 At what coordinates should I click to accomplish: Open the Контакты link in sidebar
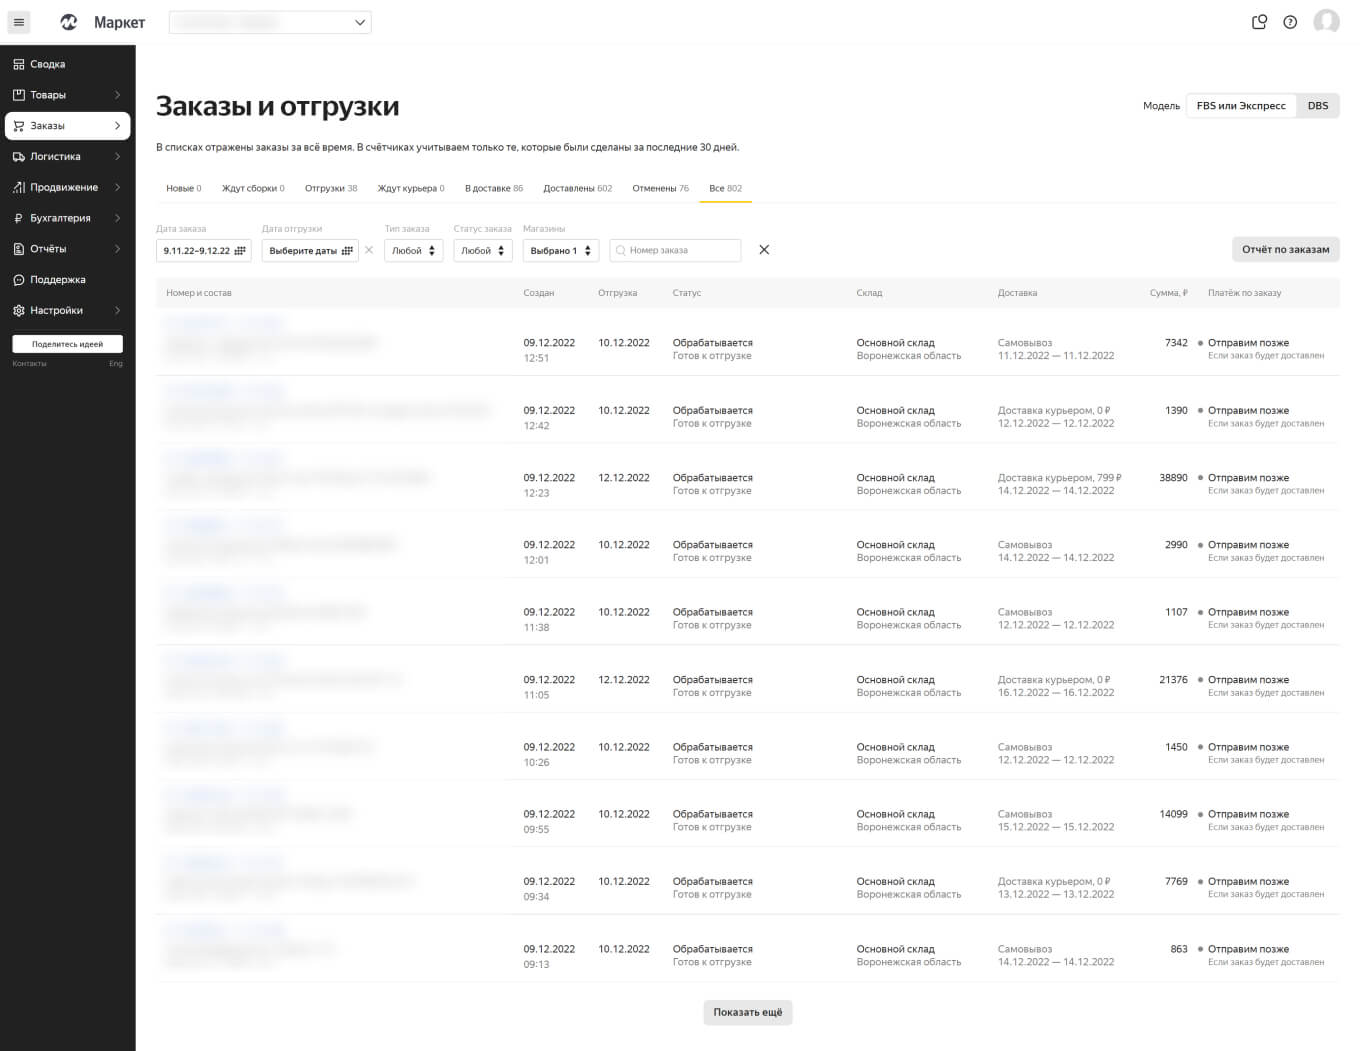point(29,364)
